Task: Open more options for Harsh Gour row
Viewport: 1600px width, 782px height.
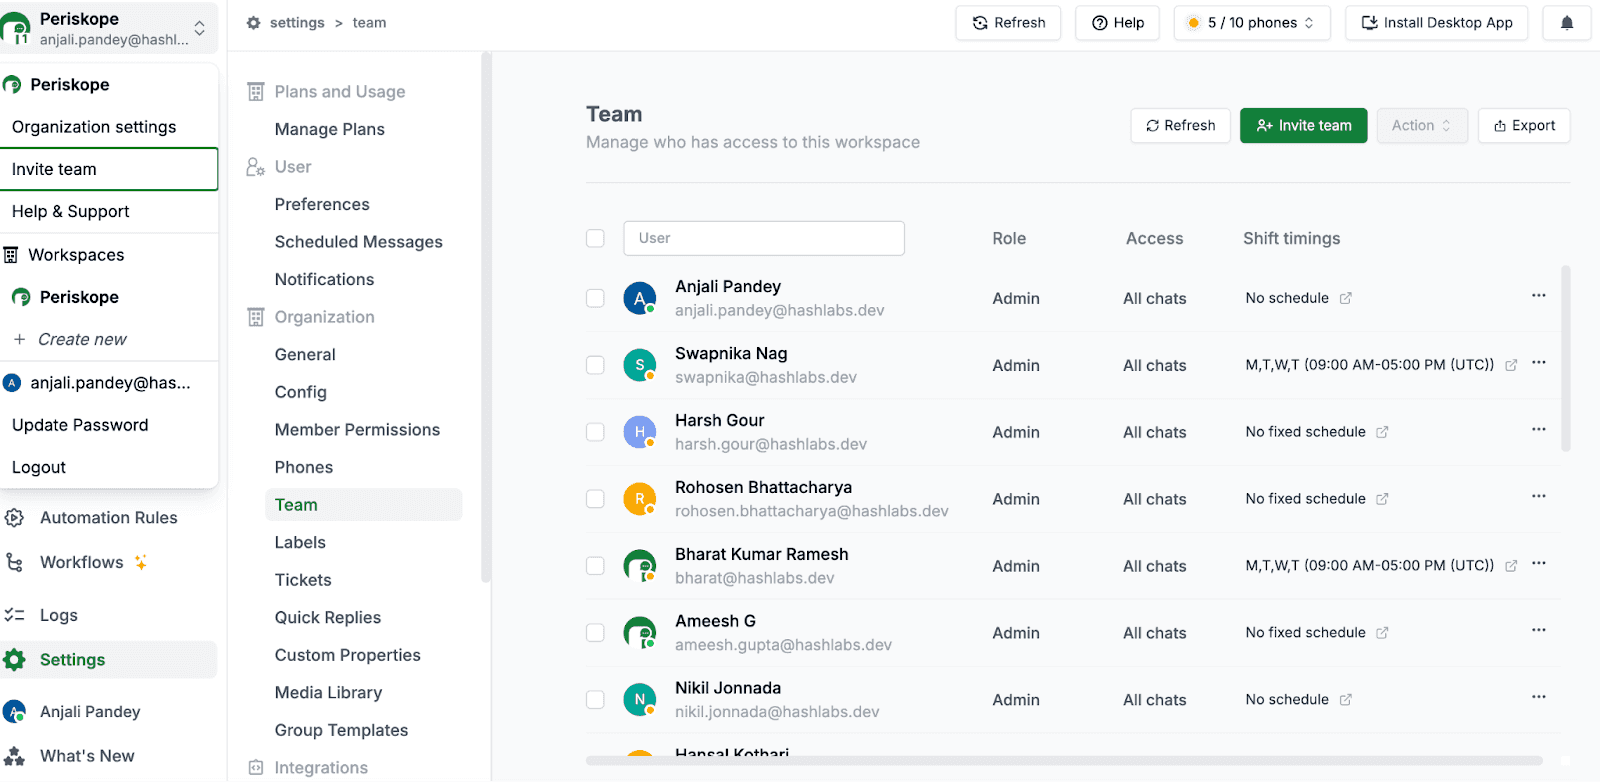Action: pos(1538,429)
